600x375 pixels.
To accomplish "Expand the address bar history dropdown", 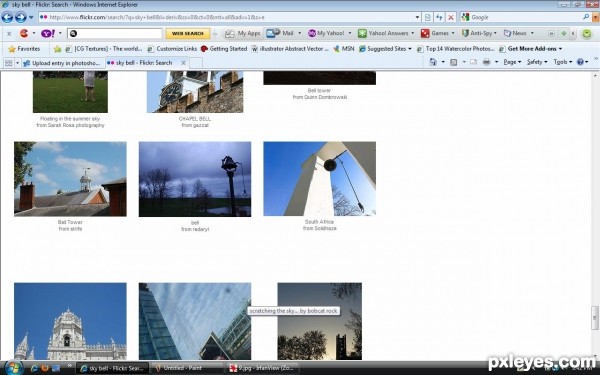I will 417,17.
